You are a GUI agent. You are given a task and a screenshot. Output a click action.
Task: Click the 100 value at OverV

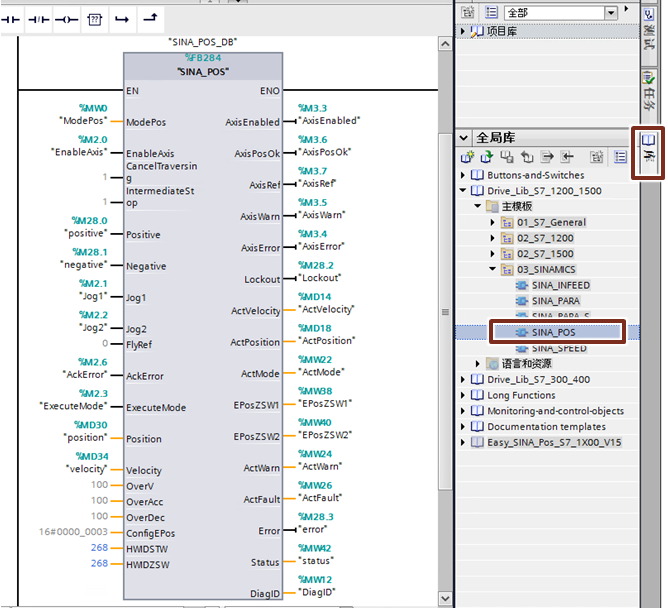[x=99, y=485]
